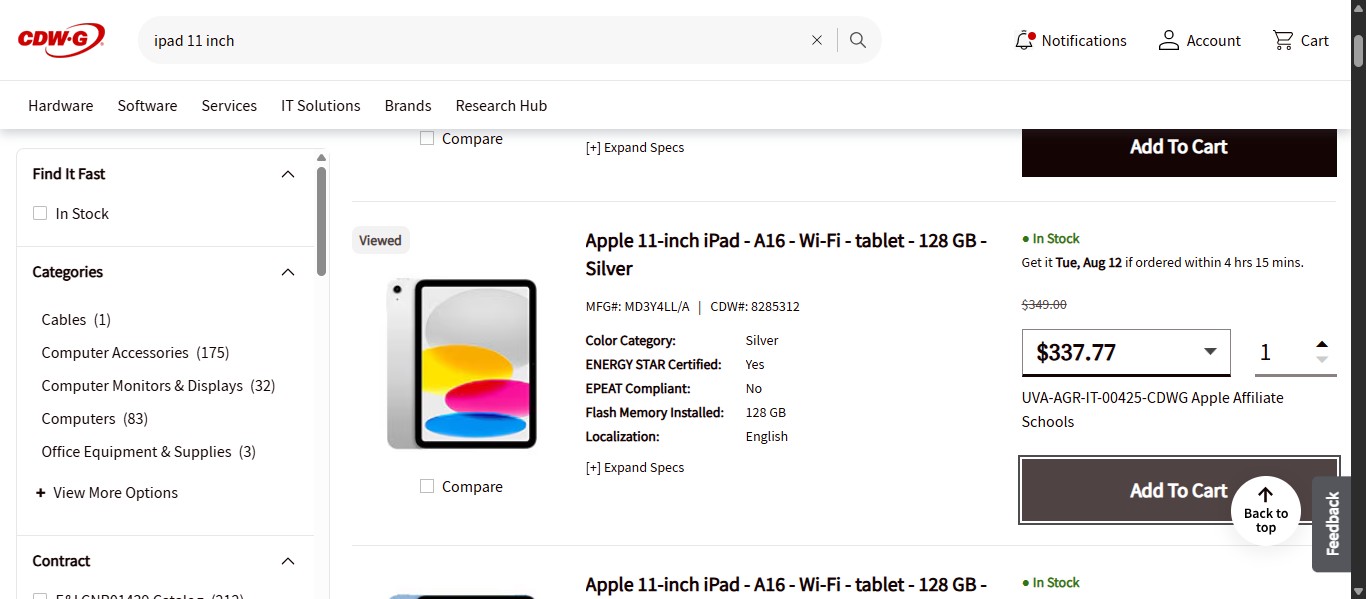
Task: Enable the In Stock filter checkbox
Action: [39, 213]
